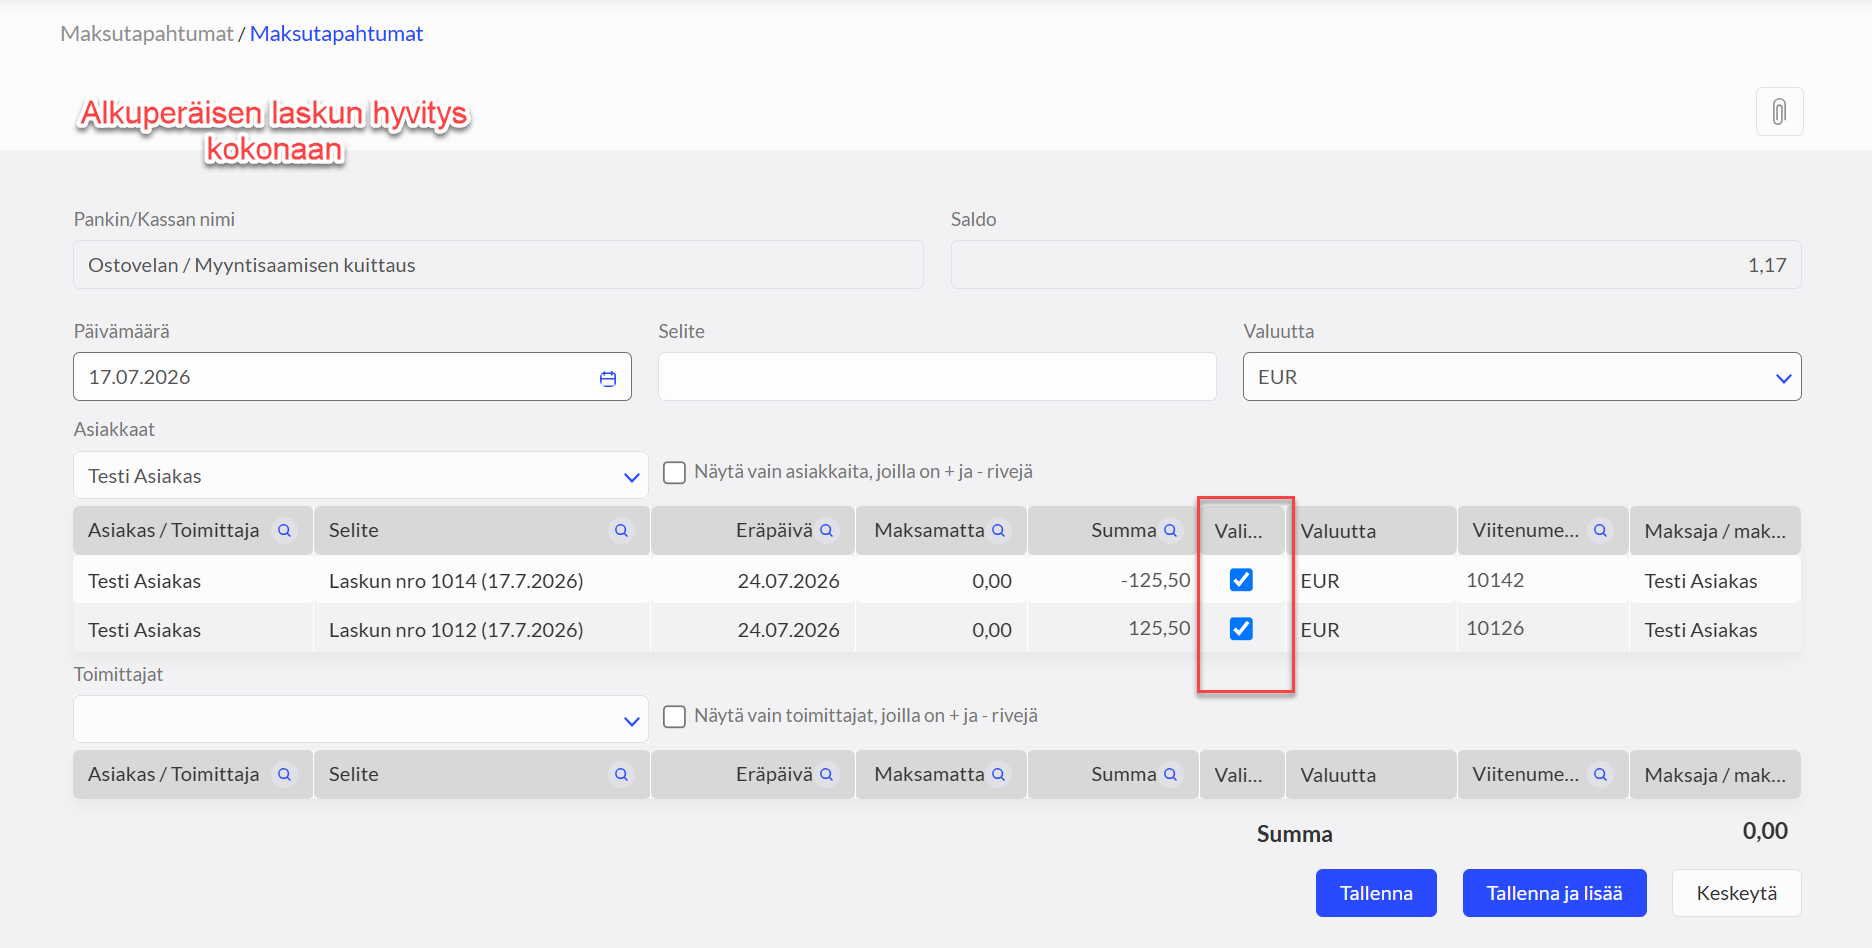Search icon in suppliers Selite column header
The image size is (1872, 948).
point(622,775)
